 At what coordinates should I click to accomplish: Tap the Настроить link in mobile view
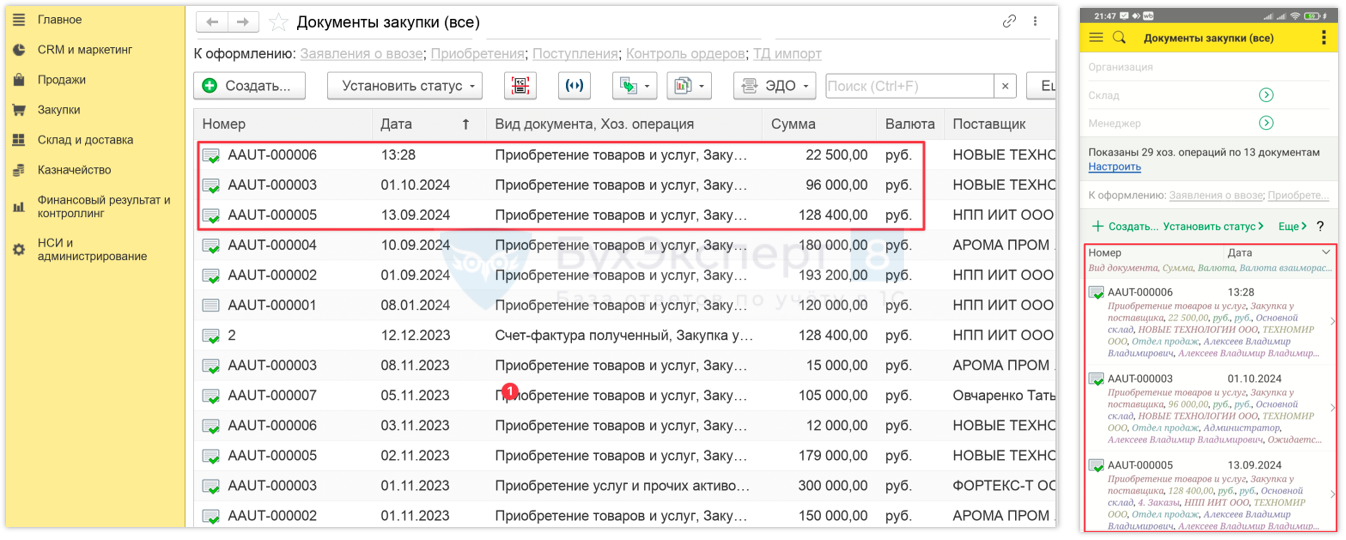click(1114, 167)
